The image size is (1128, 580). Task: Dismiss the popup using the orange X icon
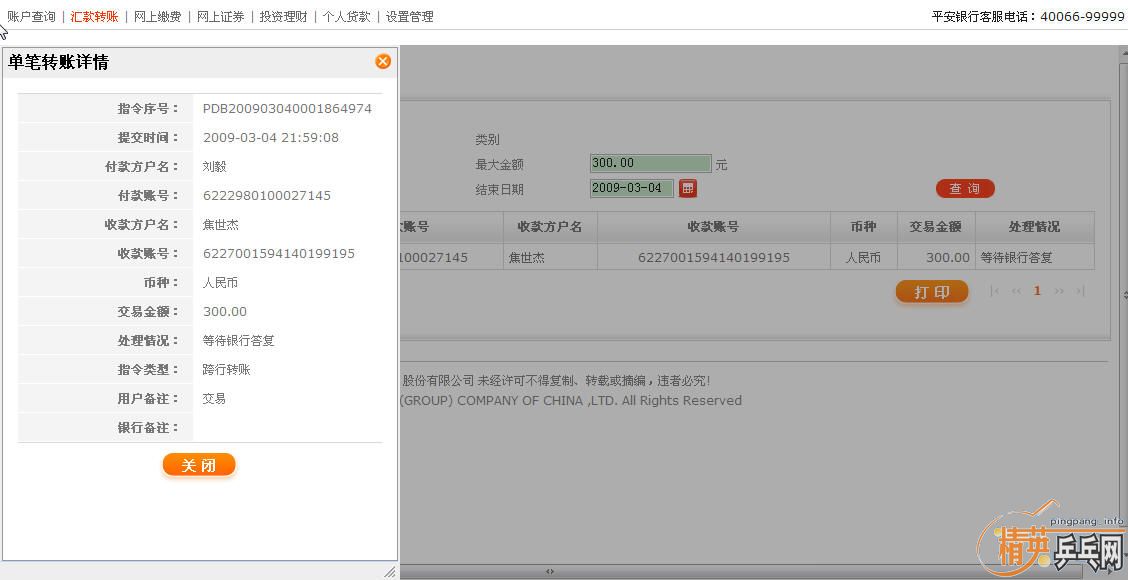point(382,61)
